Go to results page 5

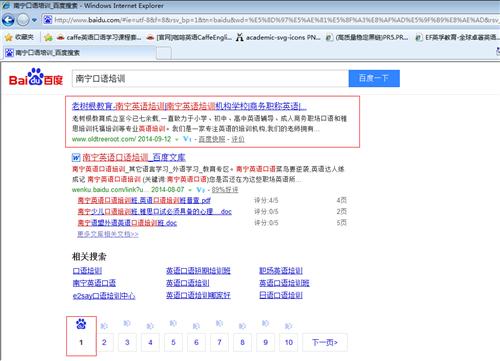[173, 342]
